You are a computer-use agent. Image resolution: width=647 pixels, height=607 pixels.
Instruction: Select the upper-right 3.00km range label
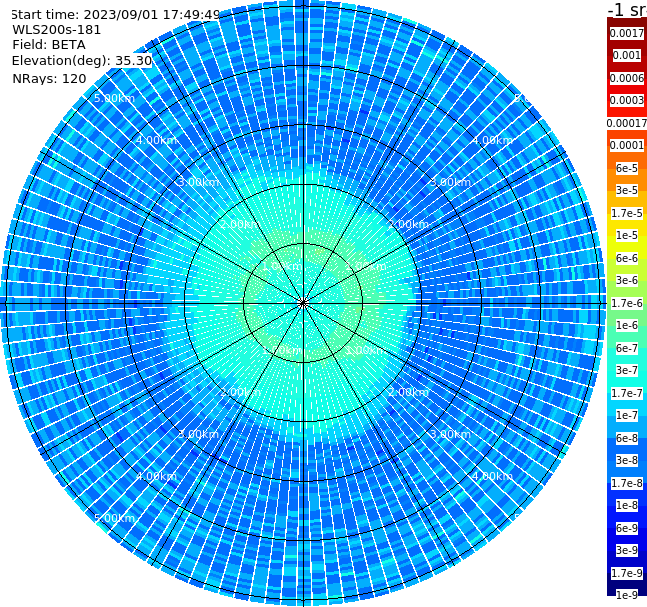coord(451,182)
